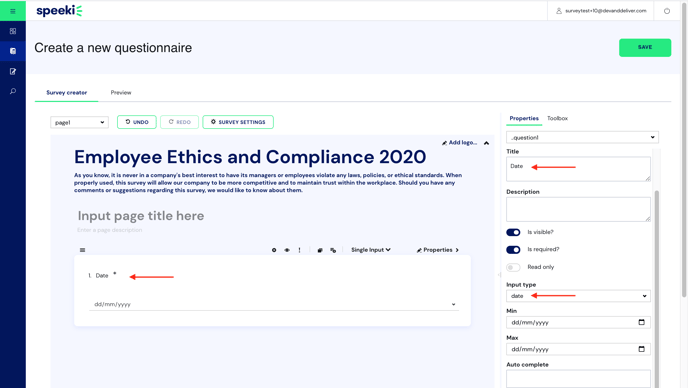Click the Add logo link
The width and height of the screenshot is (688, 388).
point(459,143)
